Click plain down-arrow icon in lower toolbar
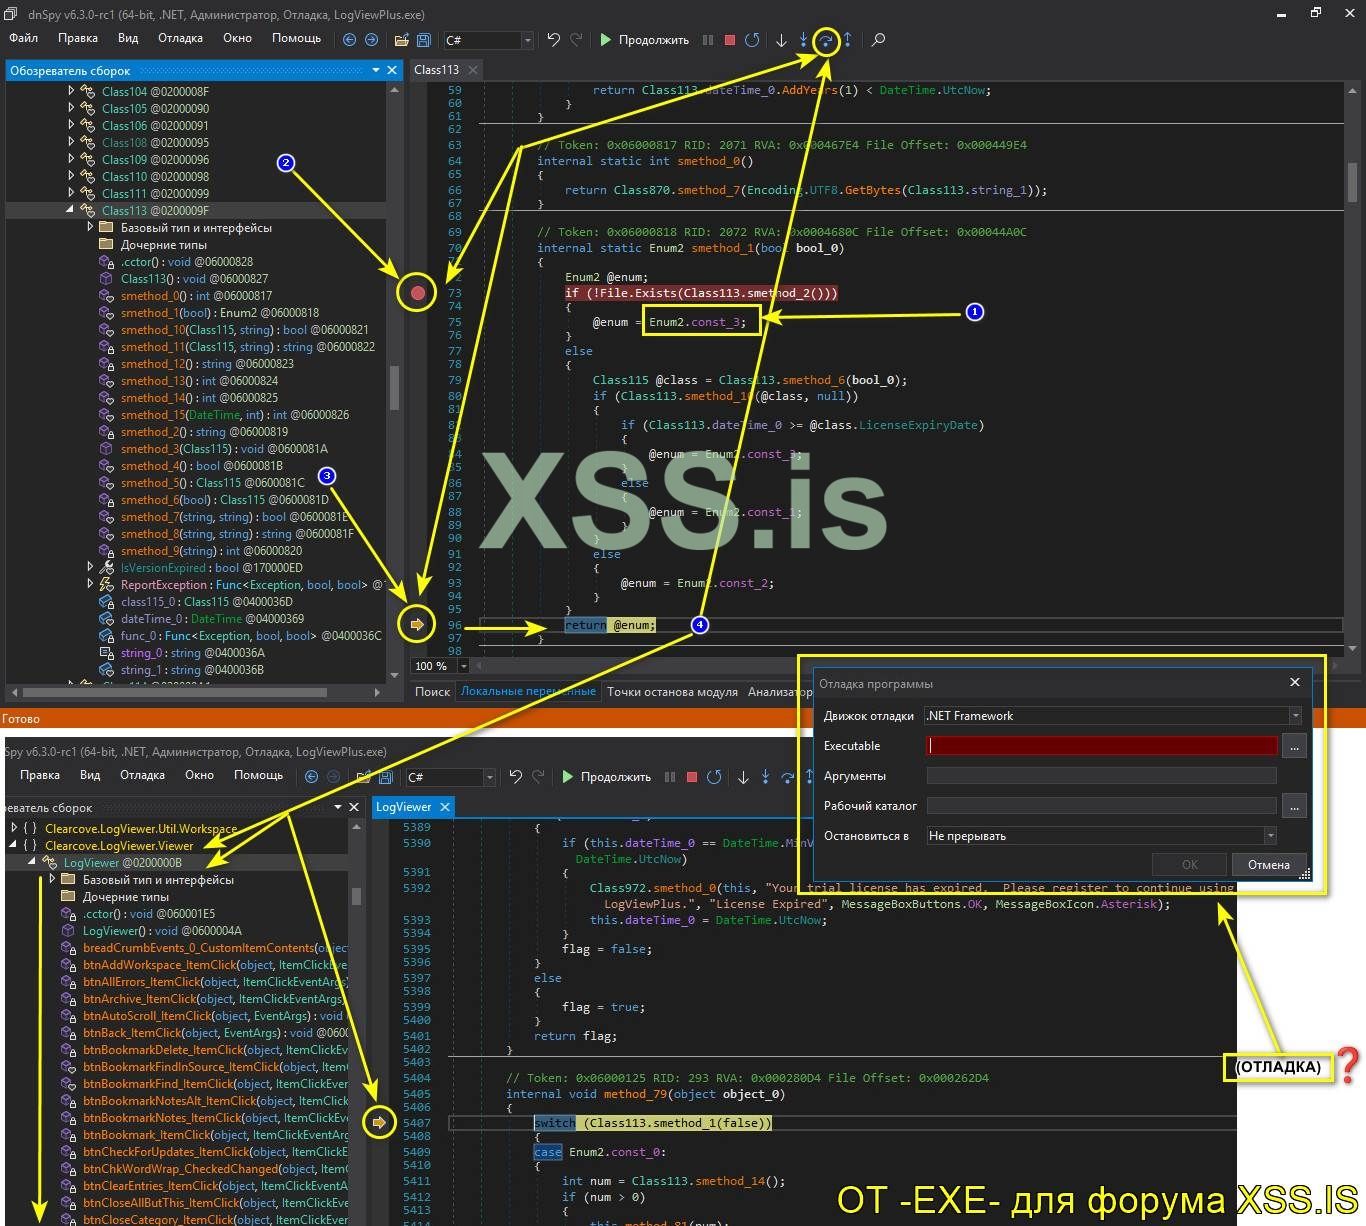This screenshot has width=1366, height=1226. coord(743,776)
